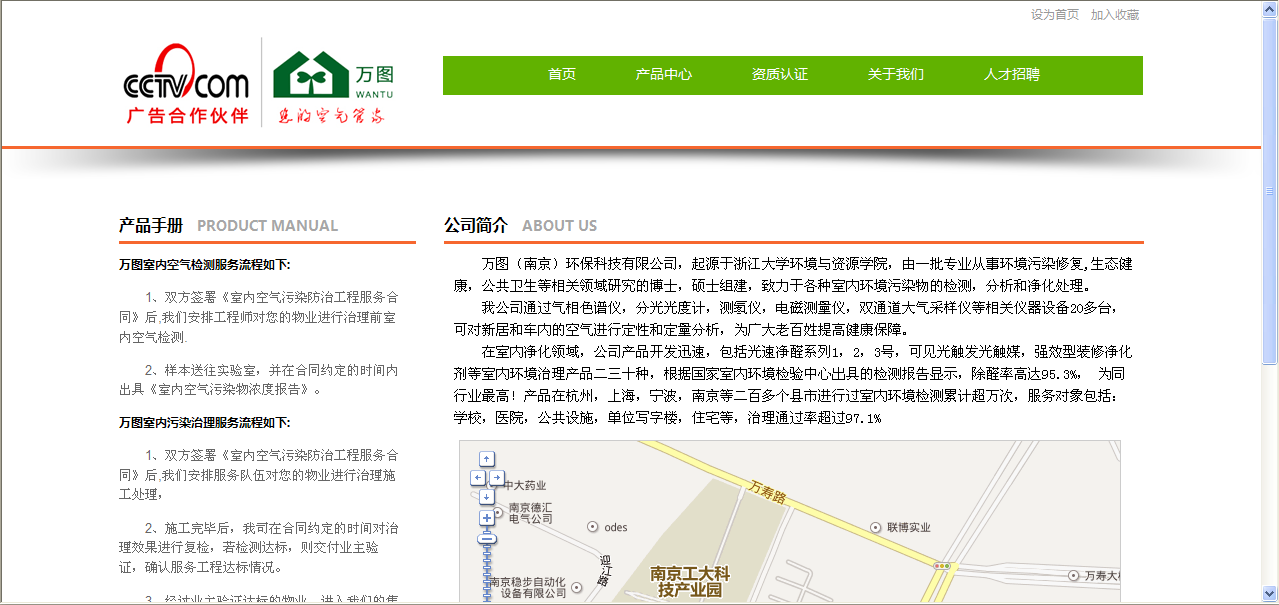Click the CCTV.com logo
The height and width of the screenshot is (605, 1279).
coord(187,84)
